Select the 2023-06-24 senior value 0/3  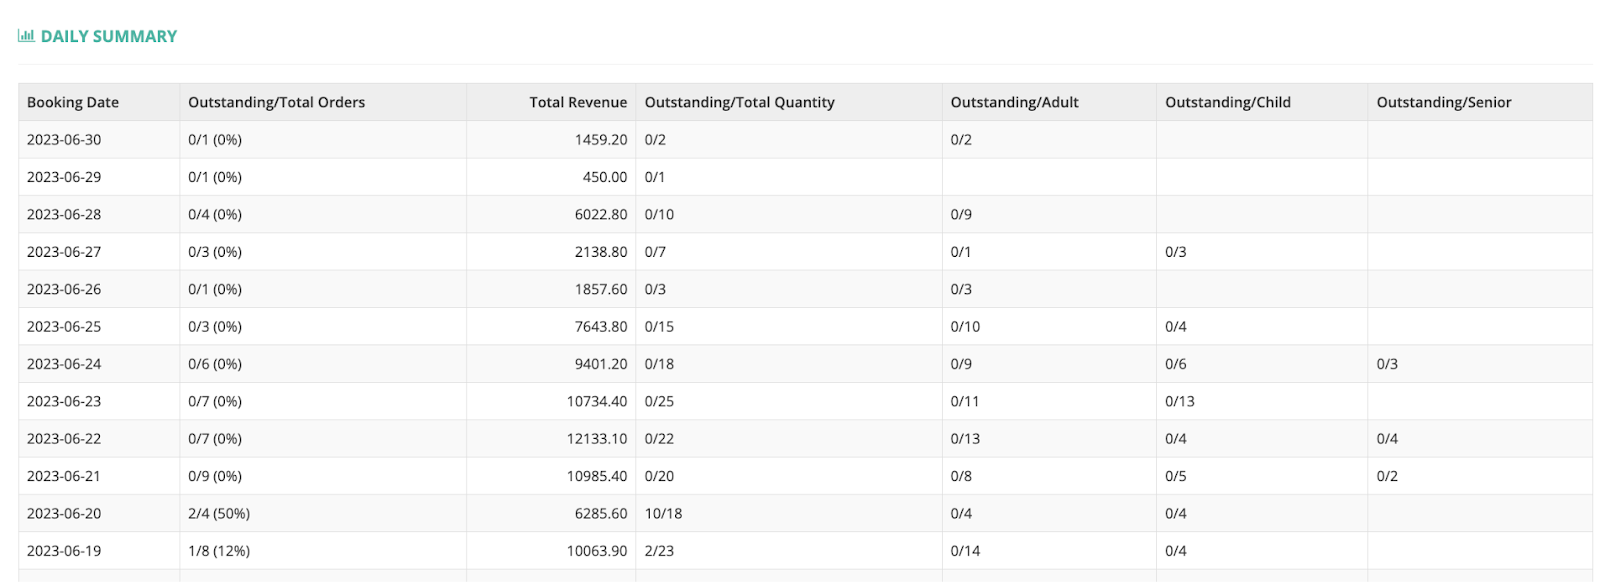pos(1387,364)
